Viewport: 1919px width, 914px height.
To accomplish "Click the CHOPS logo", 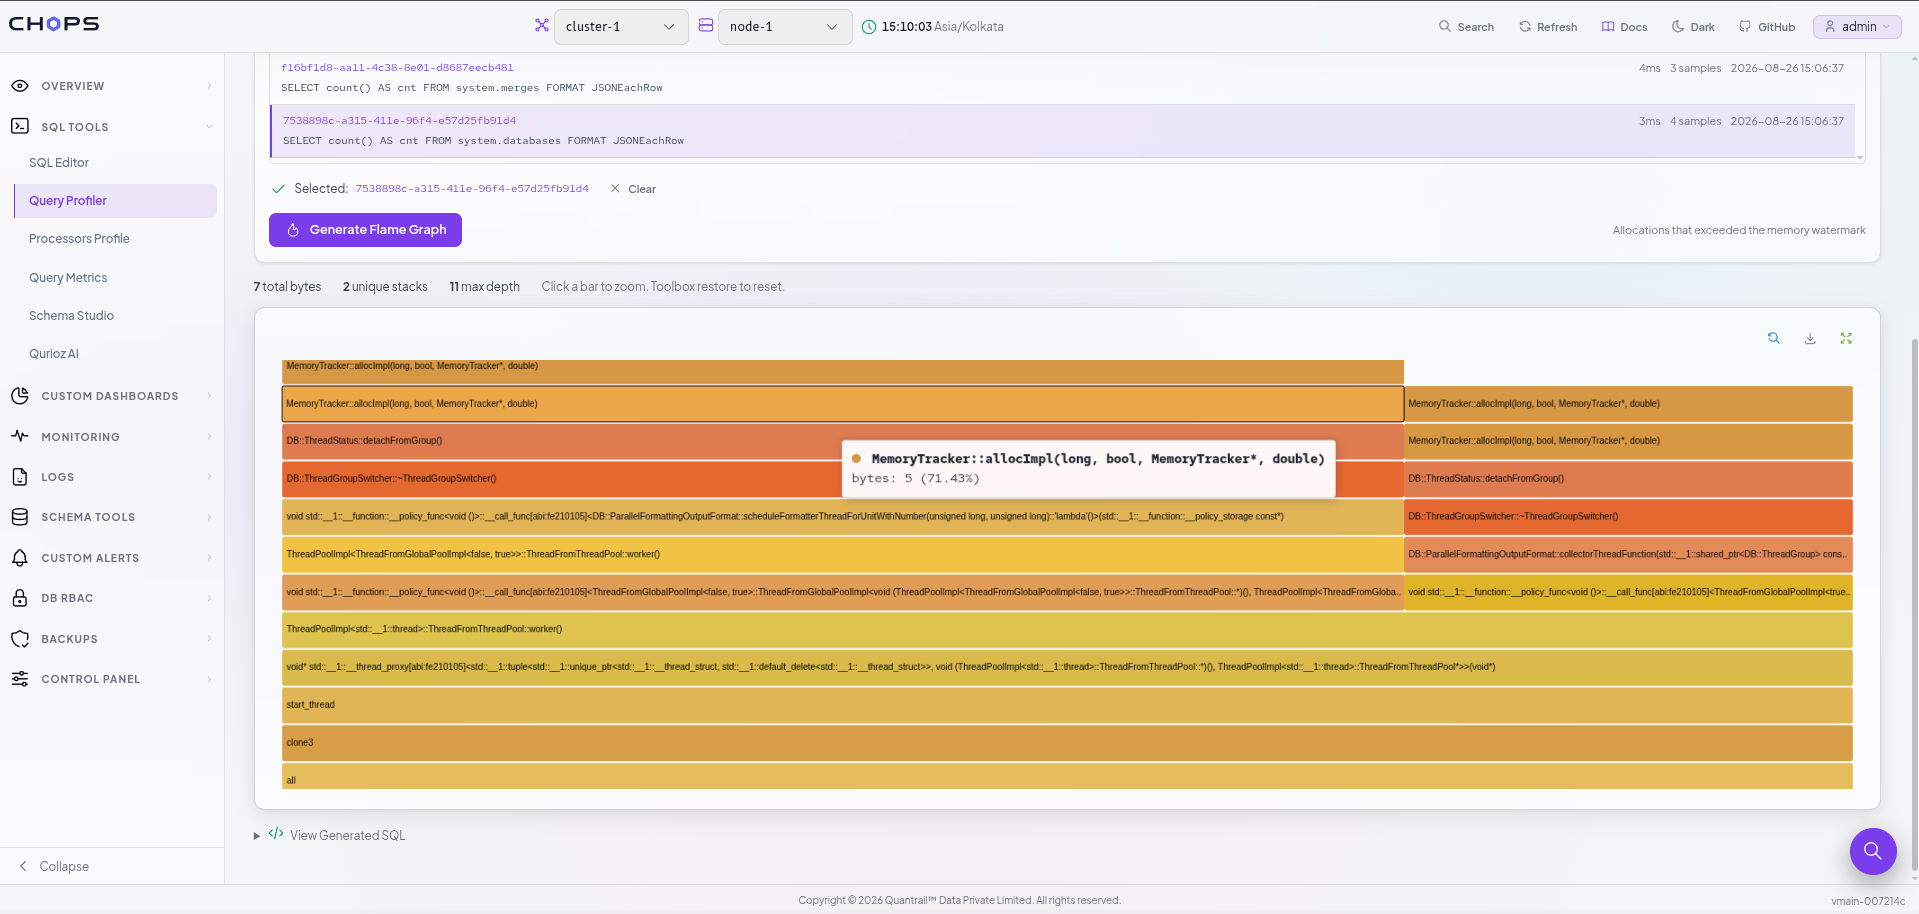I will [x=54, y=24].
